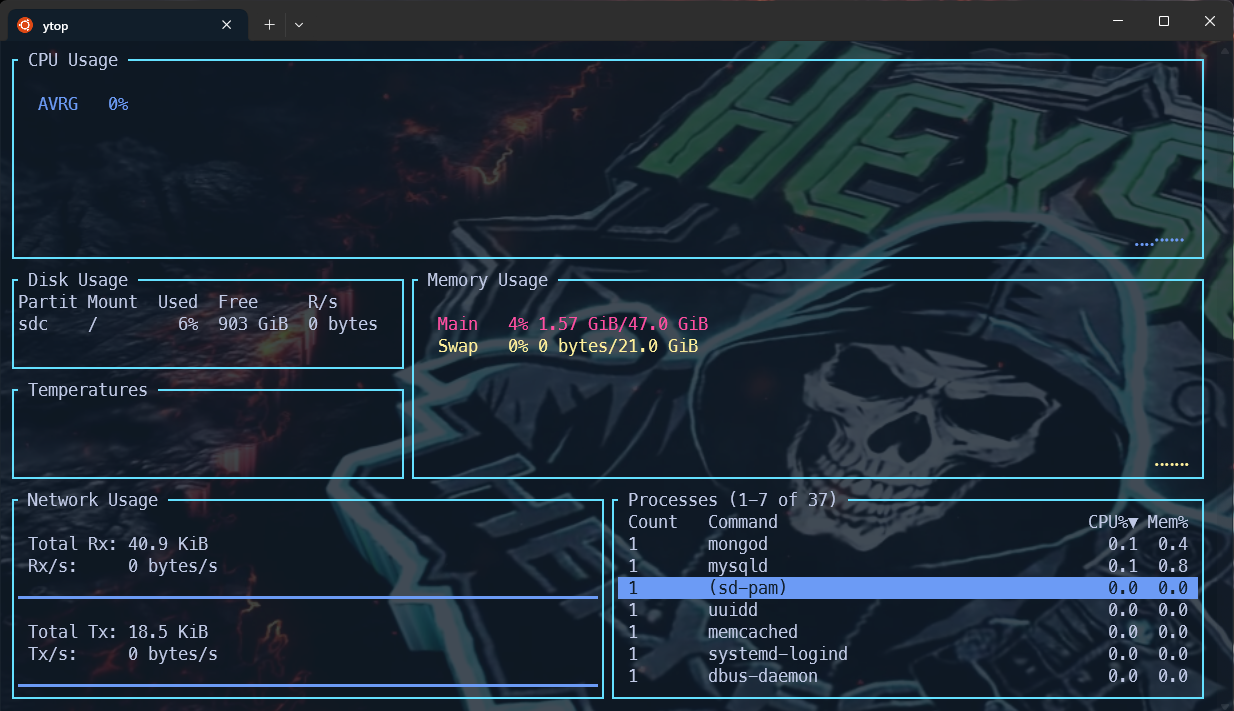Click the sdc partition name
This screenshot has height=711, width=1234.
point(33,324)
